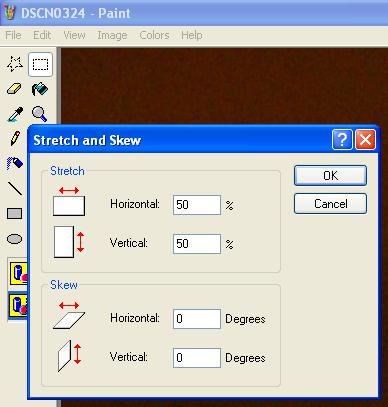Viewport: 388px width, 407px height.
Task: Open the Image menu
Action: [x=112, y=35]
